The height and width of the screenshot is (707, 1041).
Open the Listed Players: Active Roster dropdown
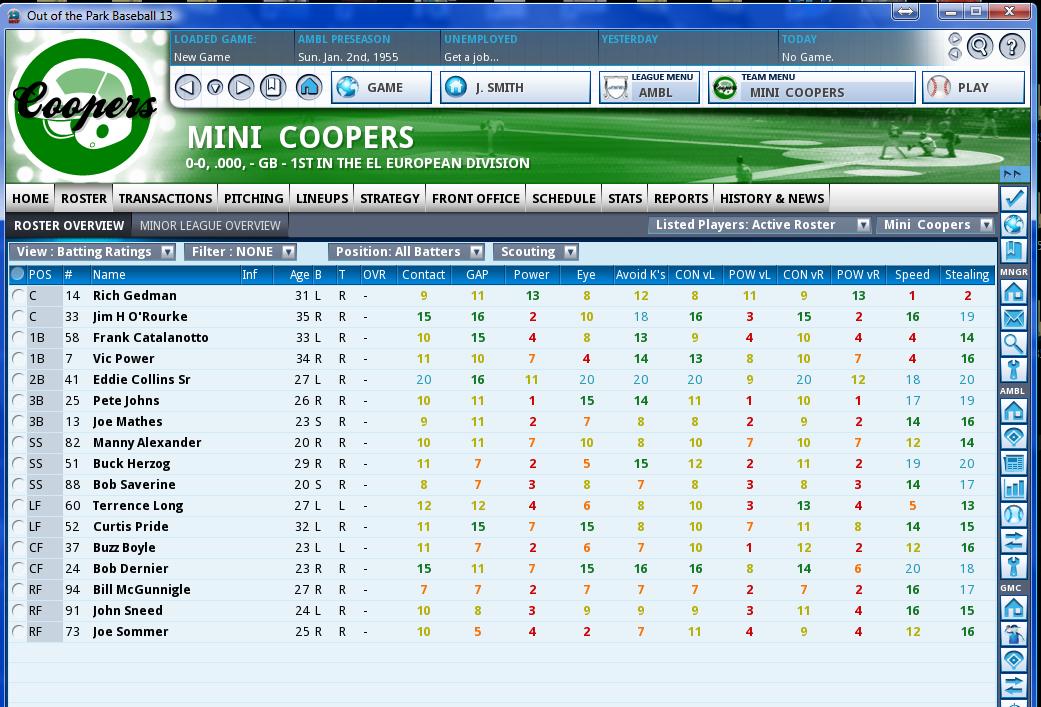(760, 225)
